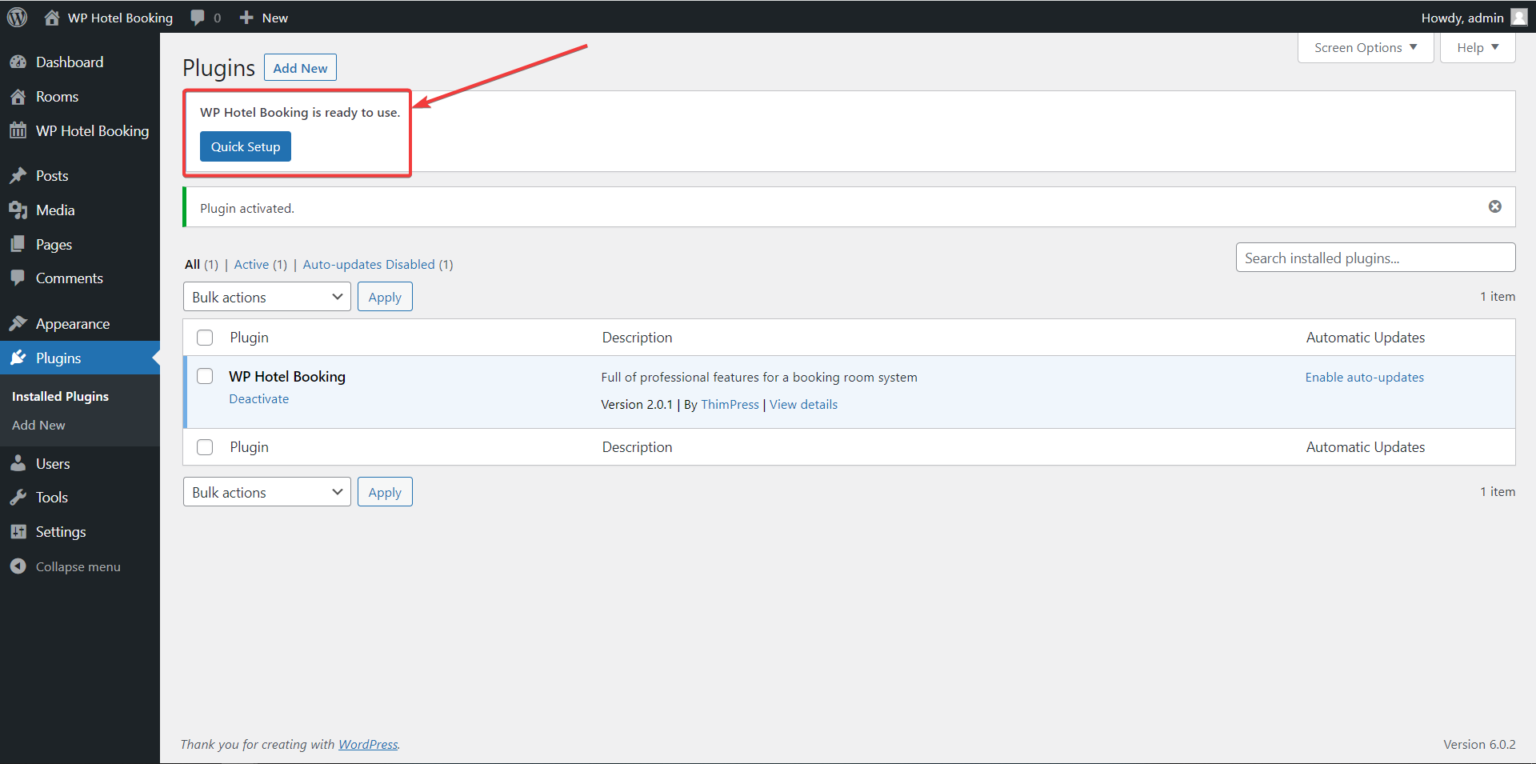Check the select-all plugins checkbox

(x=204, y=337)
